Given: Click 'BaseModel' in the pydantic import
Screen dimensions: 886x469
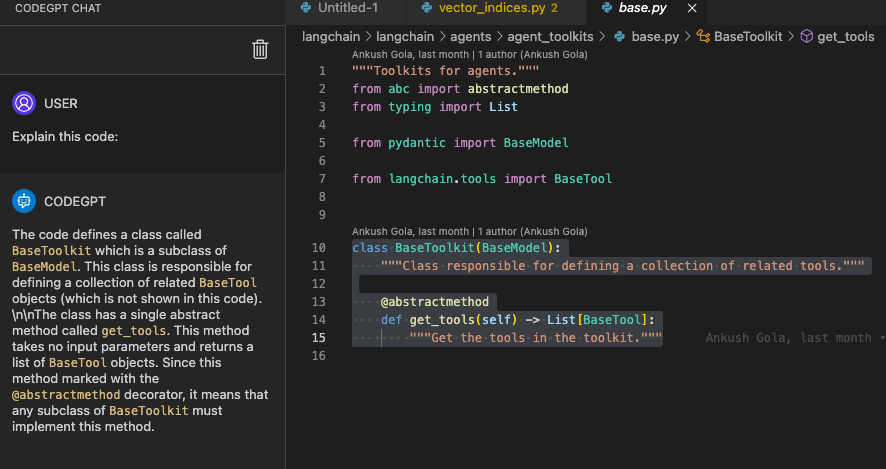Looking at the screenshot, I should pos(536,143).
